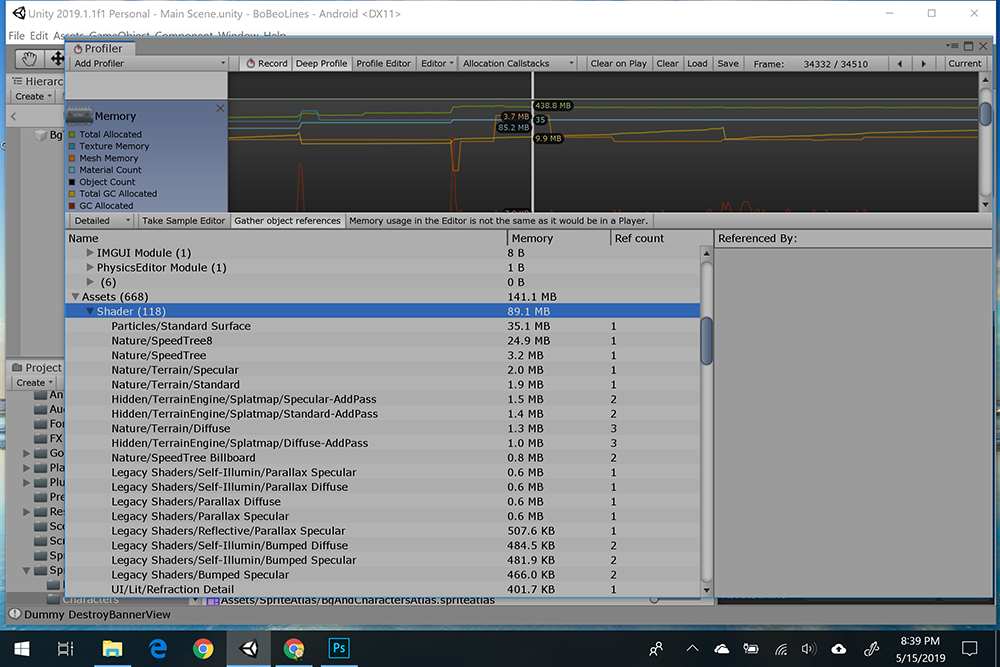The width and height of the screenshot is (1000, 667).
Task: Select the Hand tool in Unity toolbar
Action: coord(30,58)
